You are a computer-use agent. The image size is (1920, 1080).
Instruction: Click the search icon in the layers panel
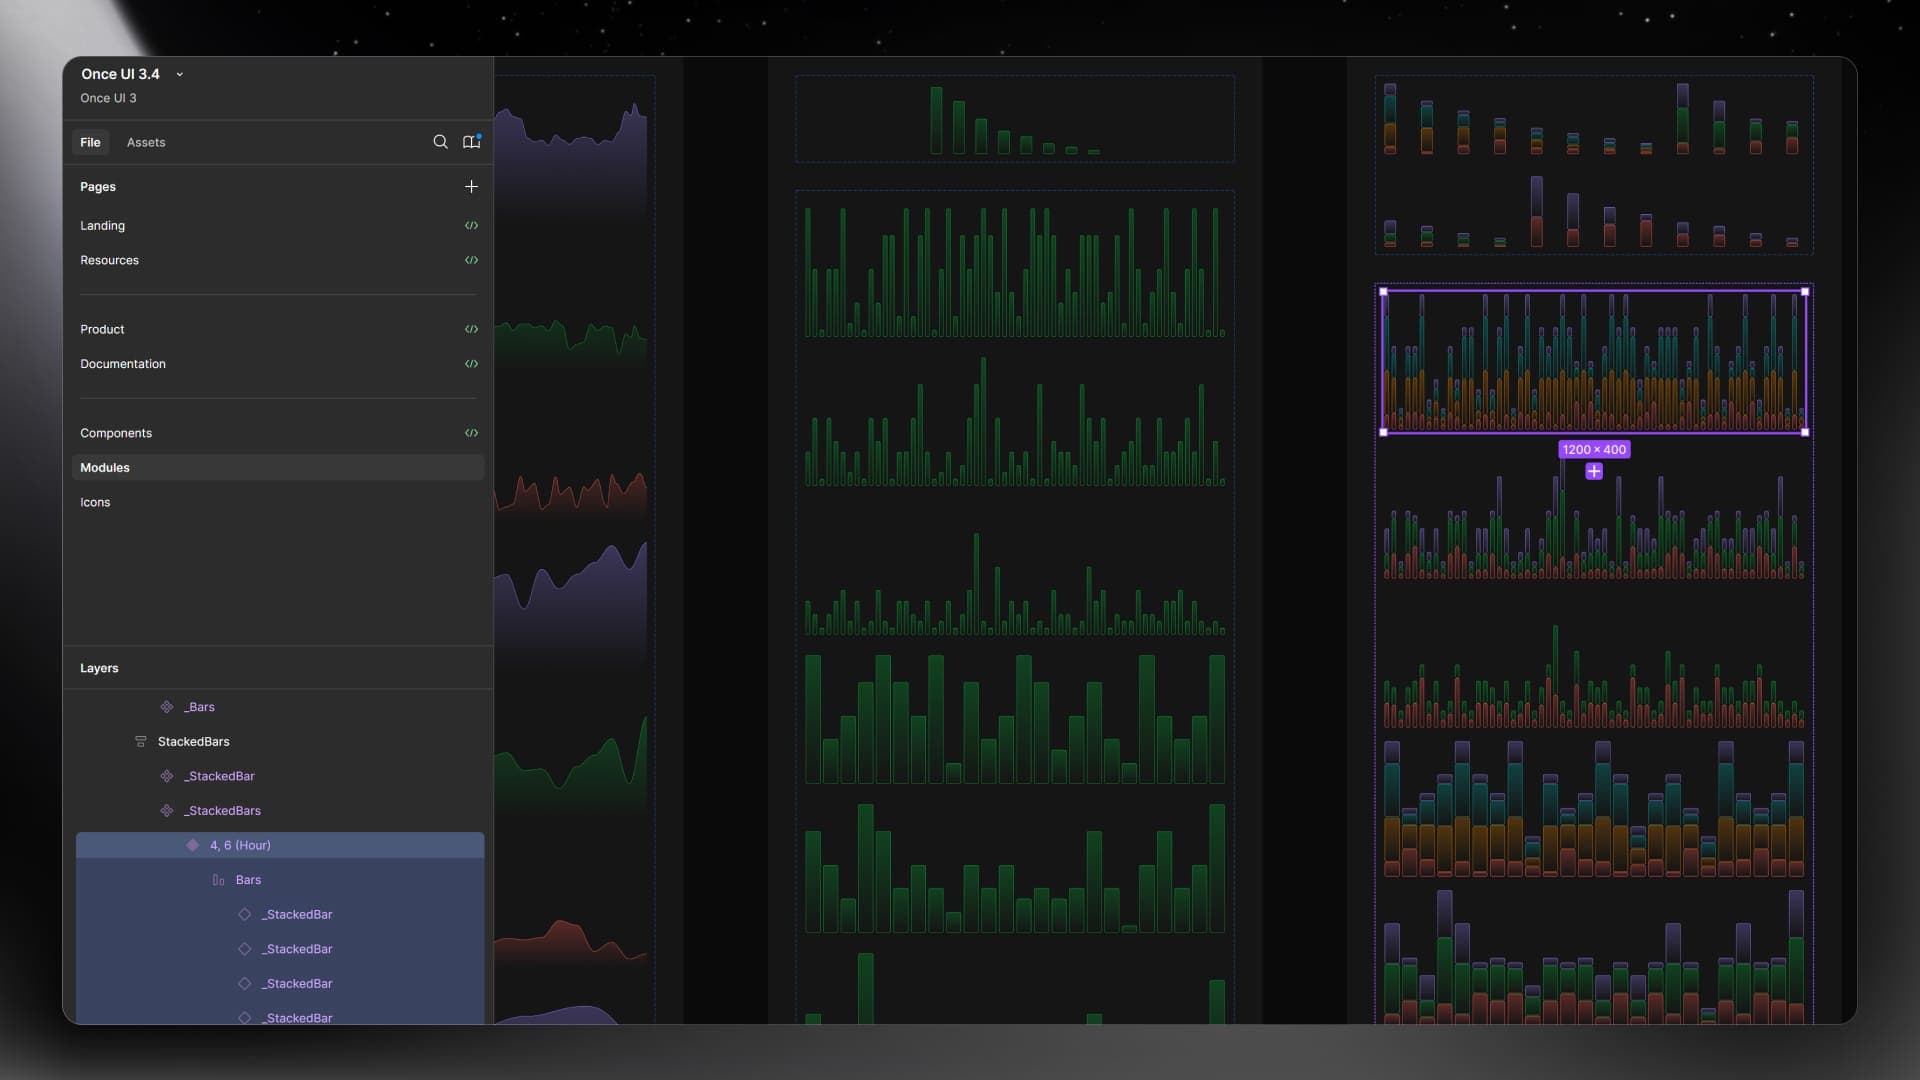[440, 141]
